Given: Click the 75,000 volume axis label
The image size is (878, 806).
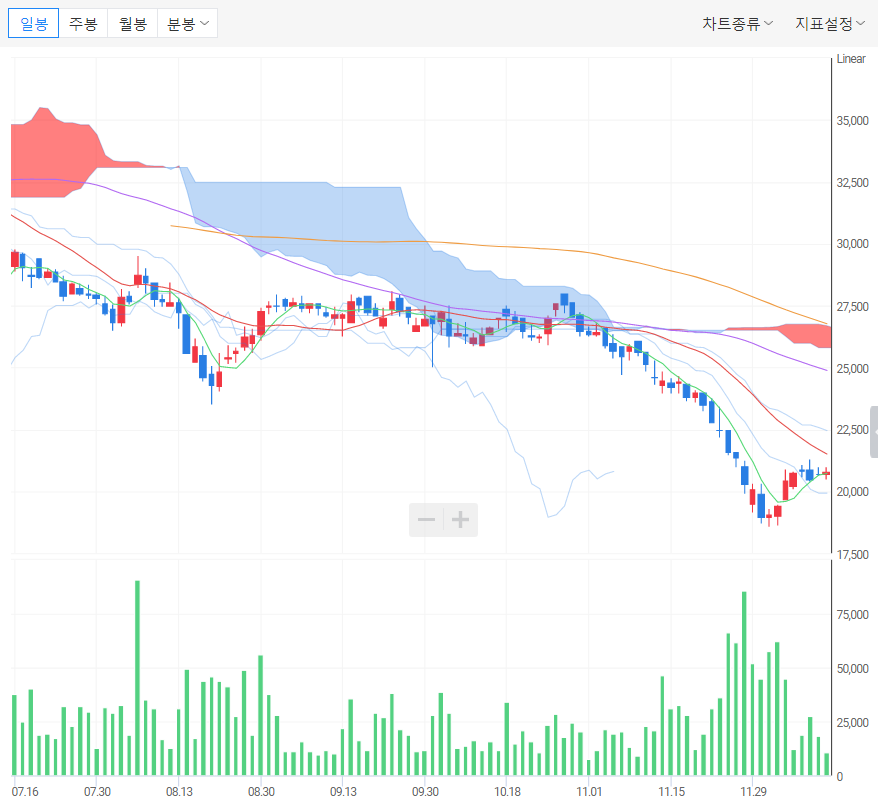Looking at the screenshot, I should coord(852,614).
